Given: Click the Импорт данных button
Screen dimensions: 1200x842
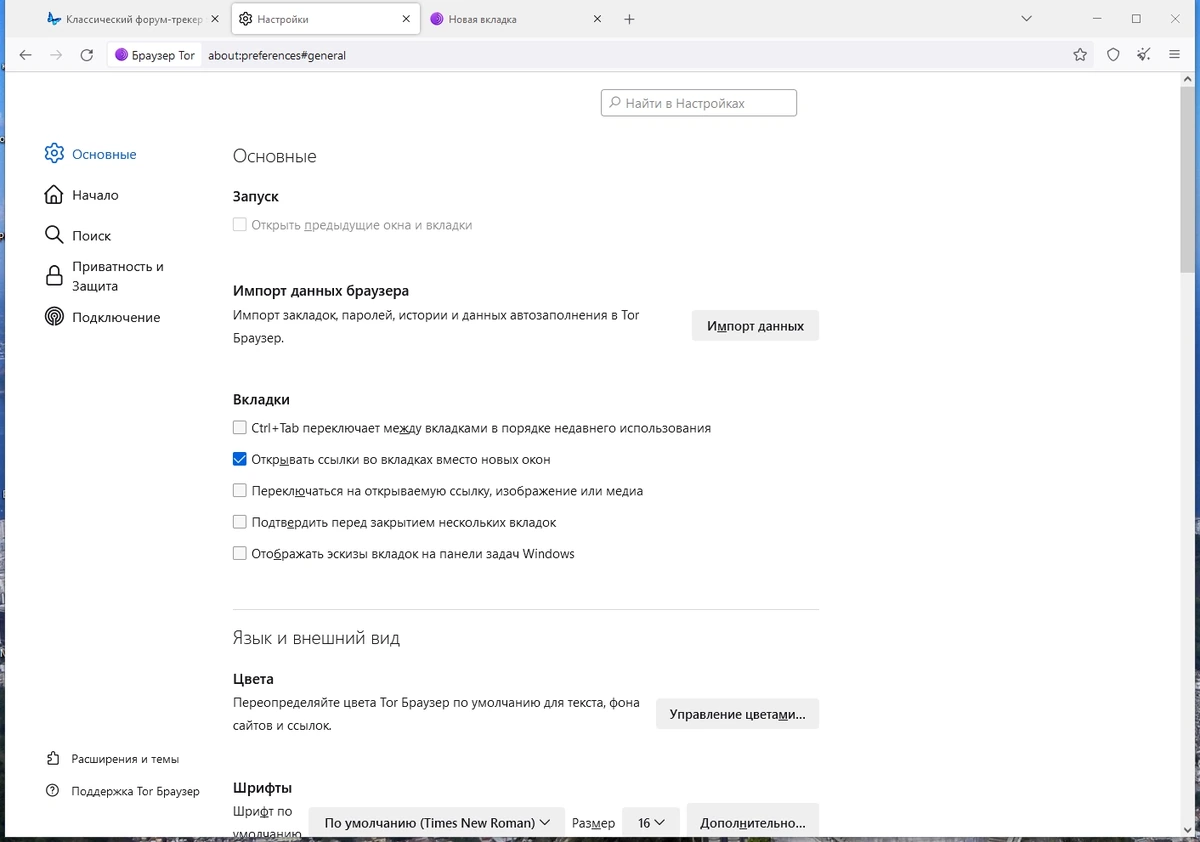Looking at the screenshot, I should coord(755,326).
